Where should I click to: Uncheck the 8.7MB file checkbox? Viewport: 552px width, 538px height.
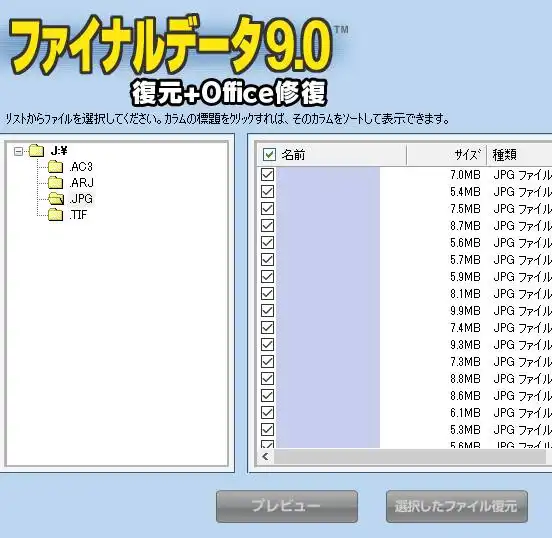click(x=268, y=225)
